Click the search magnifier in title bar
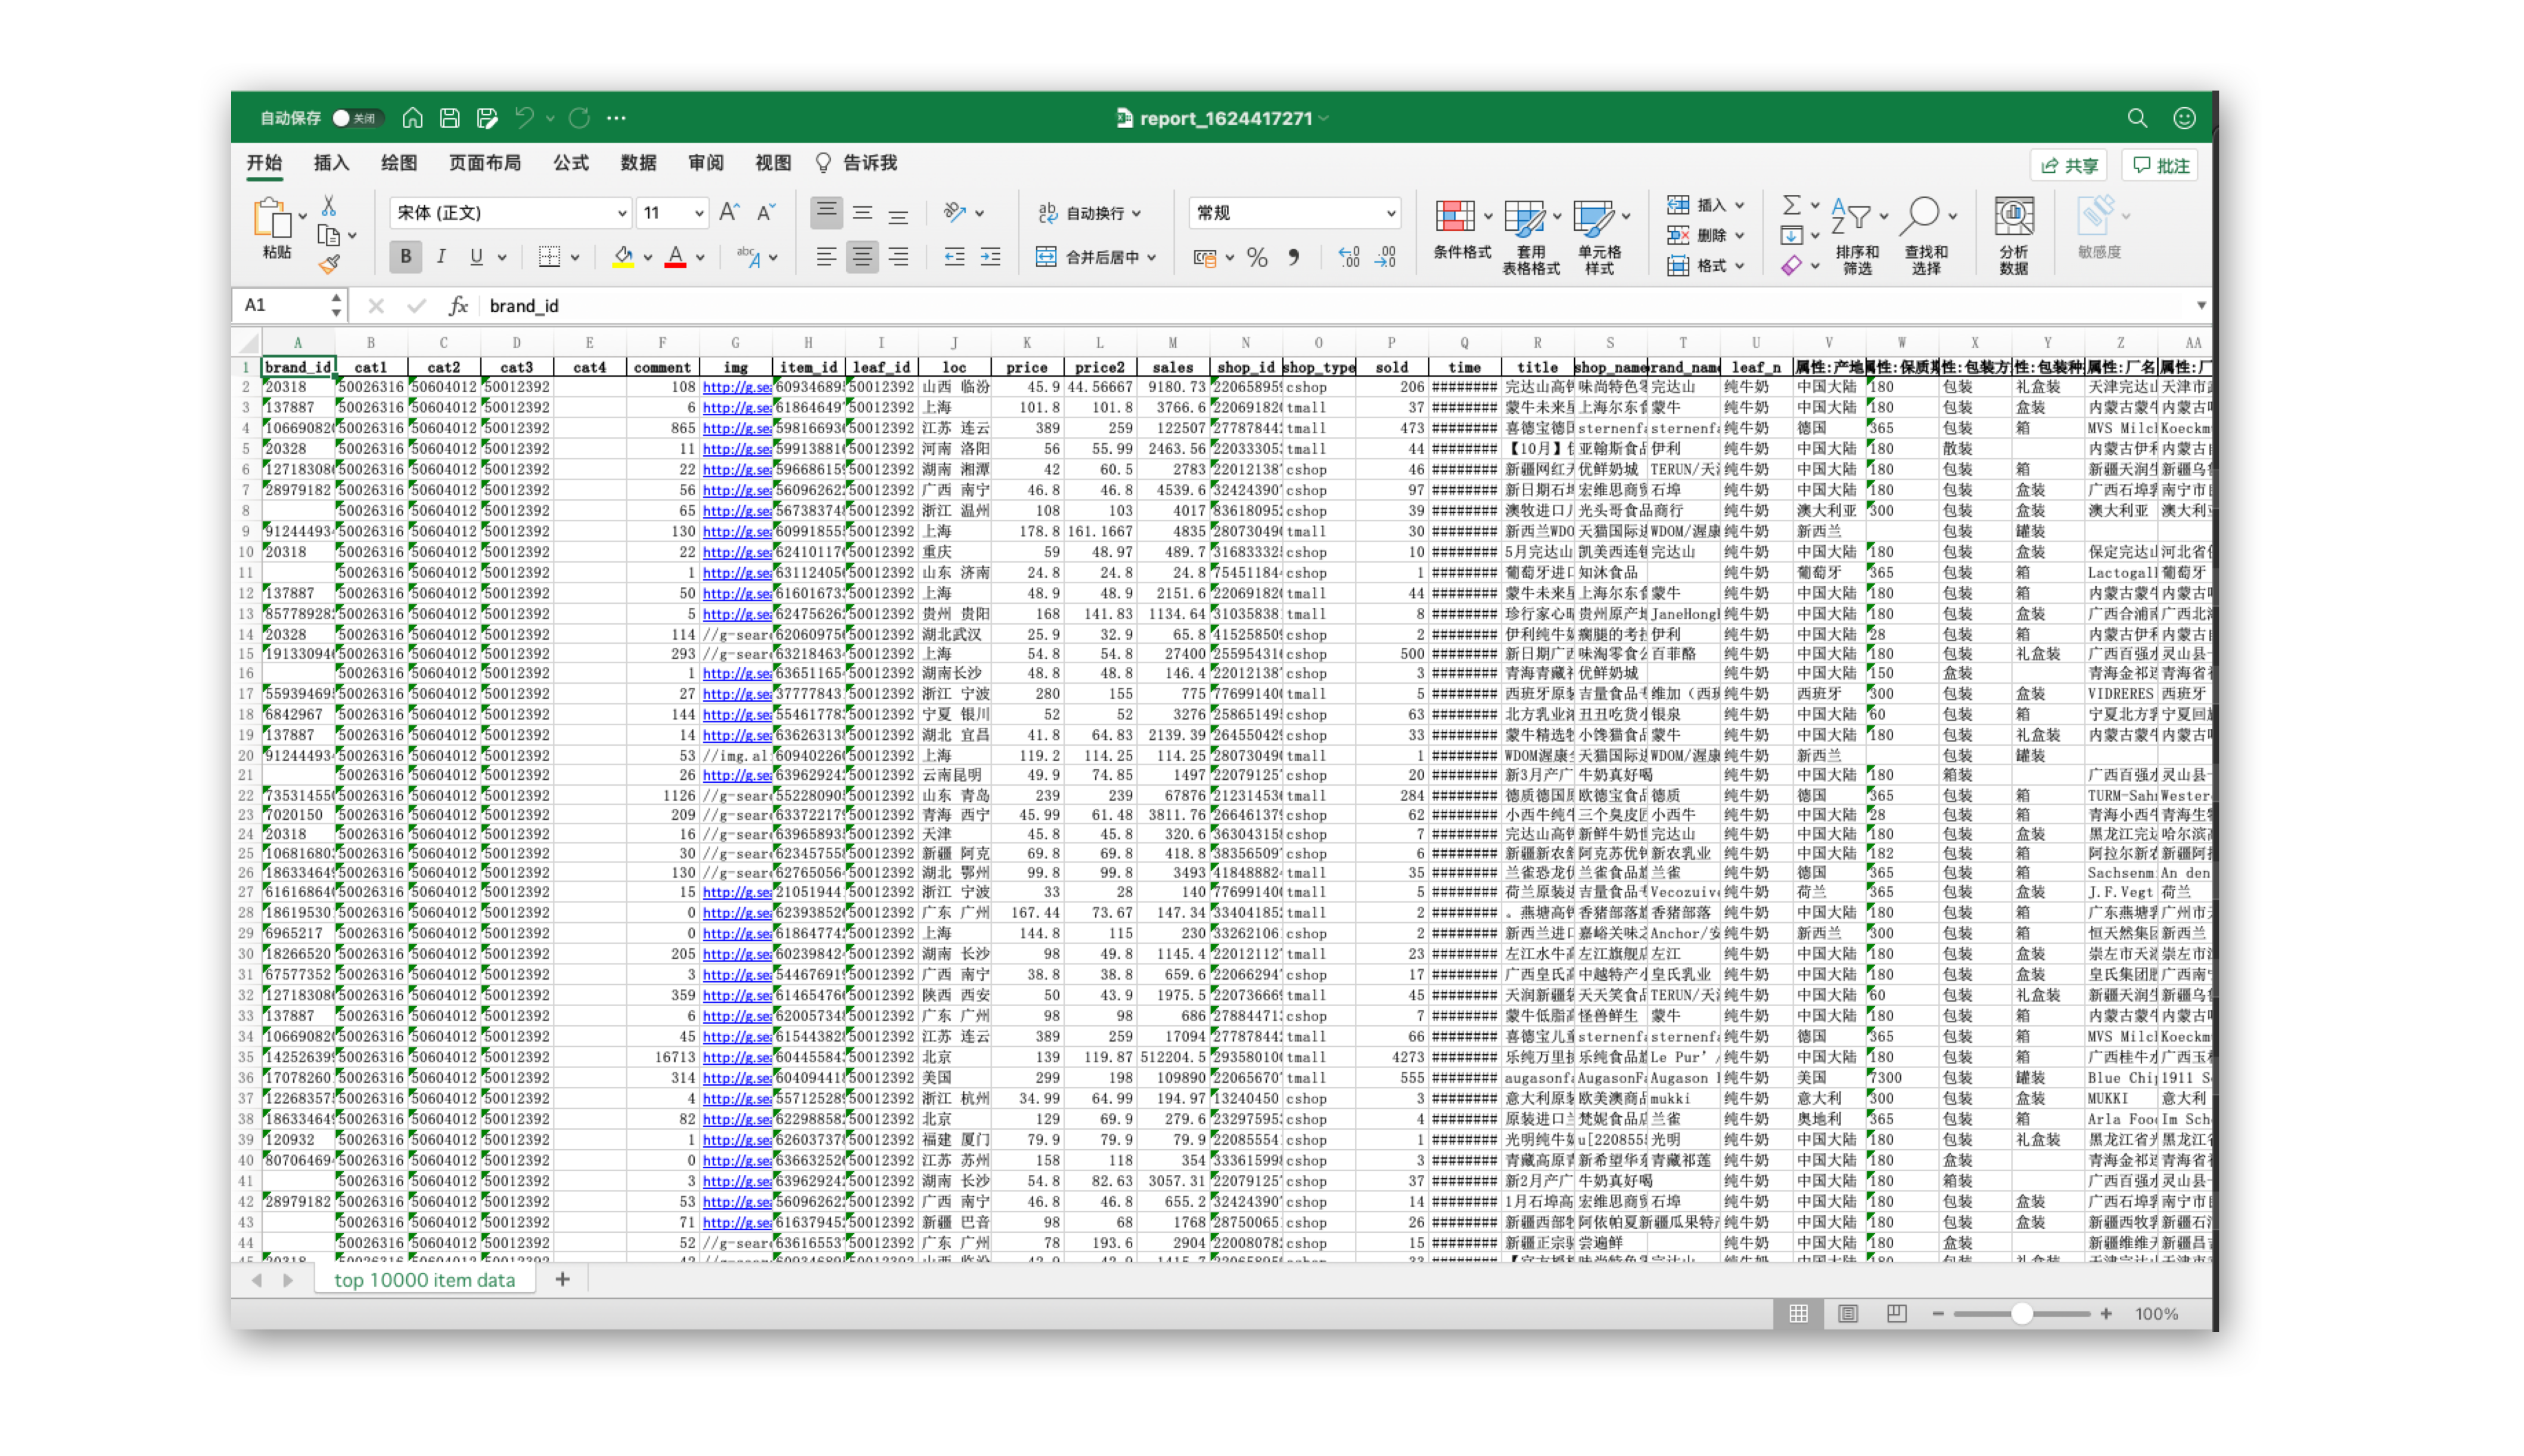Screen dimensions: 2524x1456 (2137, 118)
